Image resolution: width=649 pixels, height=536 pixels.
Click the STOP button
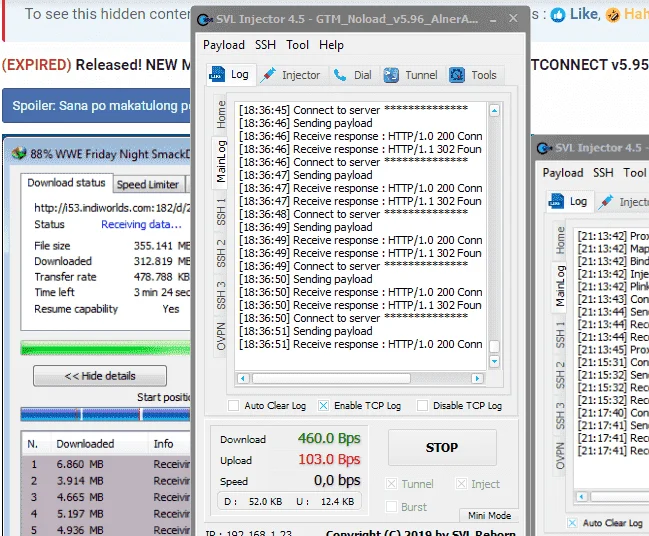coord(442,447)
